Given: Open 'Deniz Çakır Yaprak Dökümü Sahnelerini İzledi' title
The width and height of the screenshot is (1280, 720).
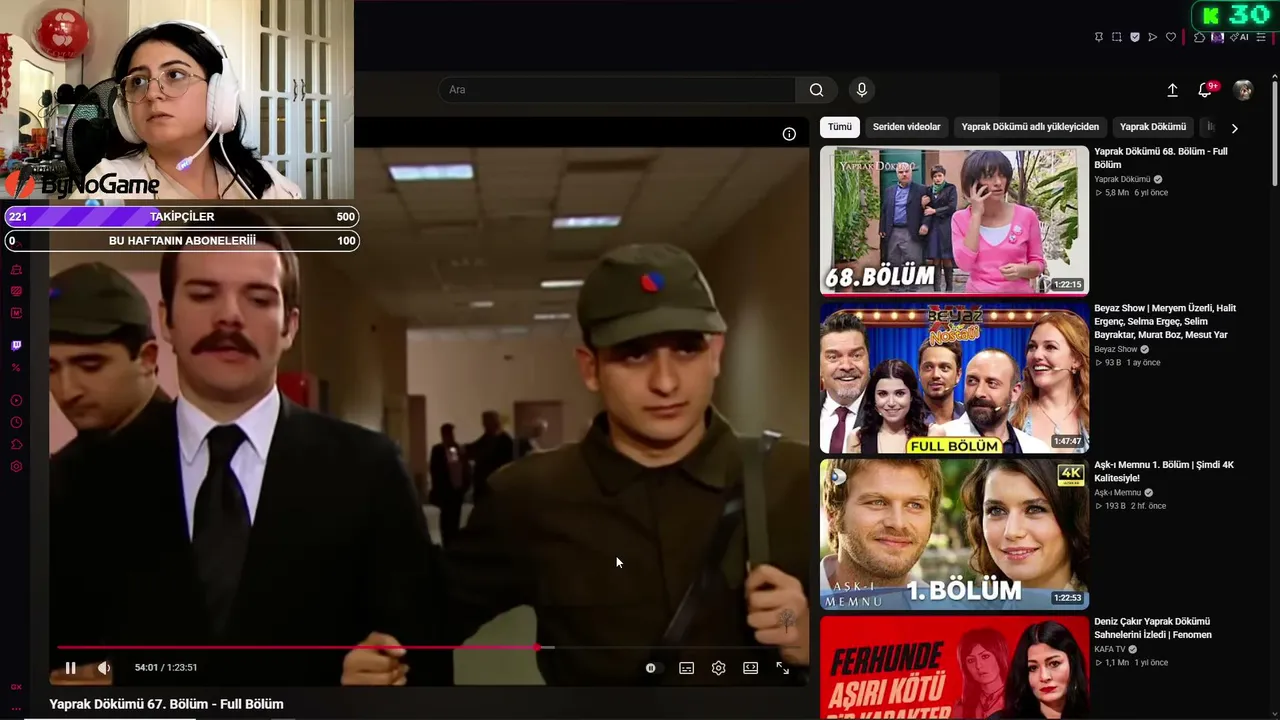Looking at the screenshot, I should pos(1153,628).
